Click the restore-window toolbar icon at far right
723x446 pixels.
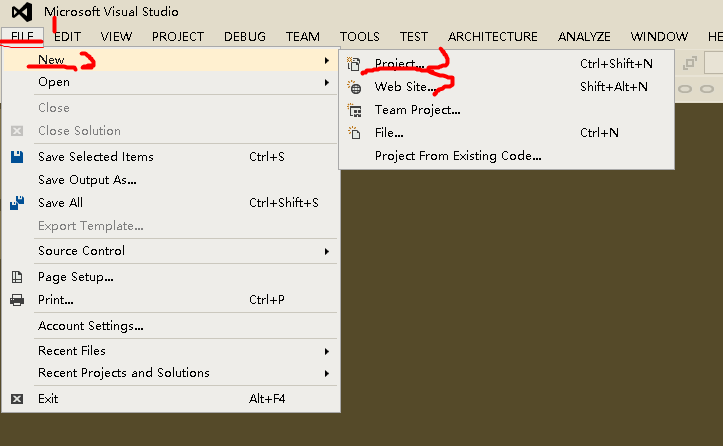pos(690,63)
